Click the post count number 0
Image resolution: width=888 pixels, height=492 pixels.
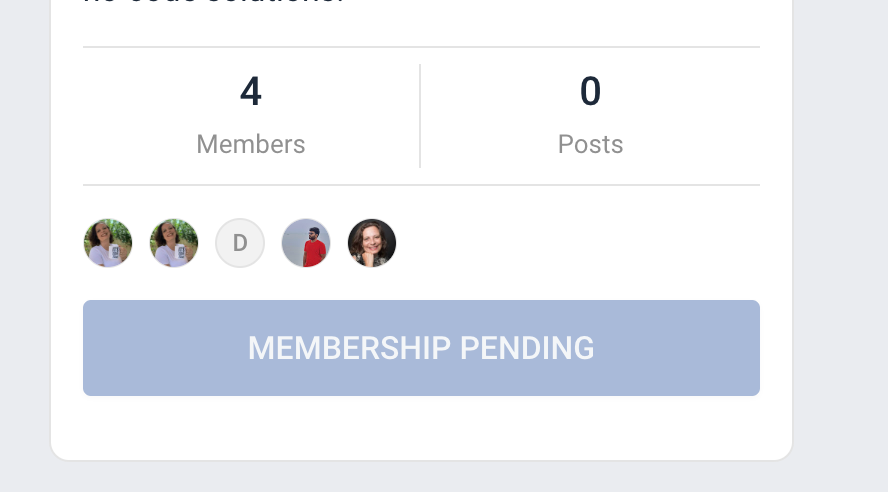[x=590, y=91]
